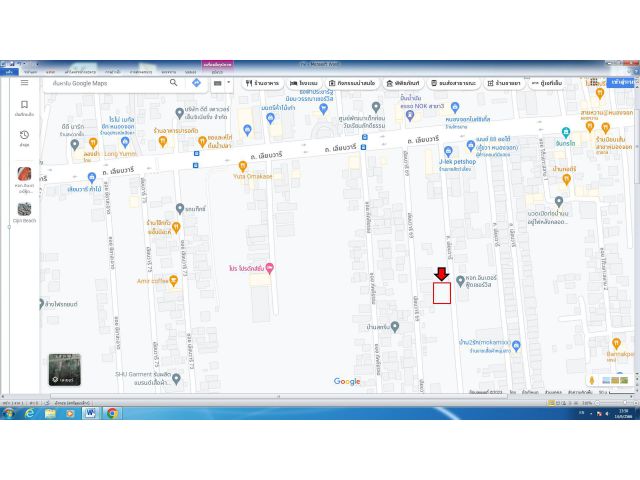Screen dimensions: 640x480
Task: Click the Bannakpao restaurant pin
Action: 616,343
